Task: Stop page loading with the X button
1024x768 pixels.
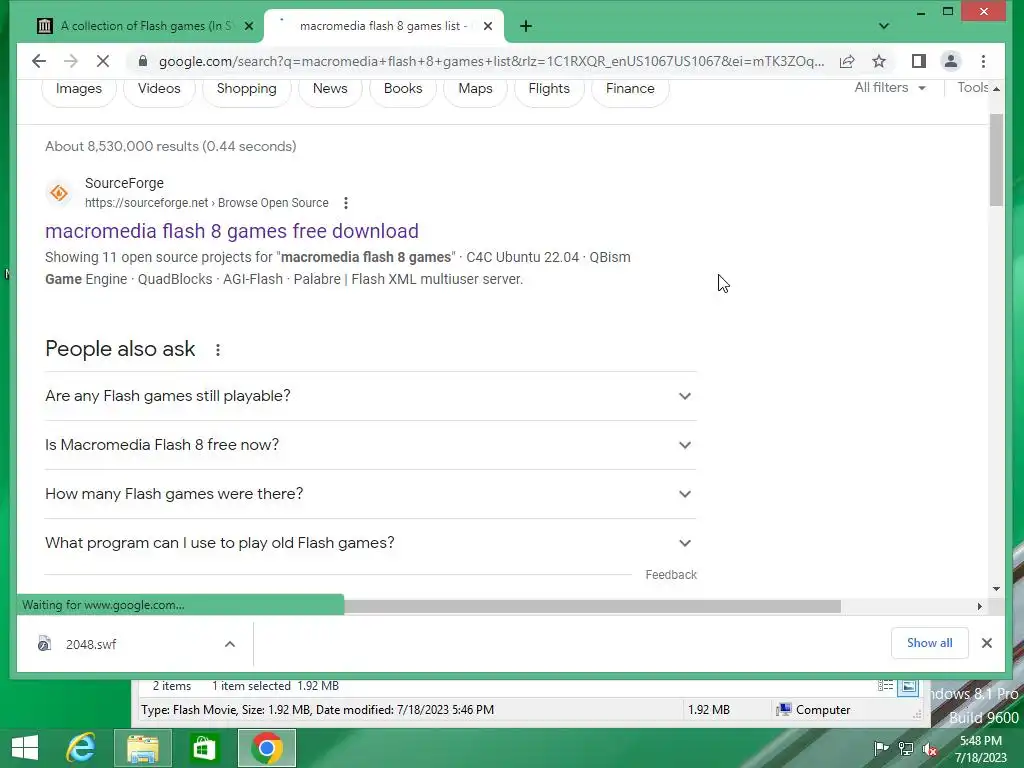Action: pos(103,61)
